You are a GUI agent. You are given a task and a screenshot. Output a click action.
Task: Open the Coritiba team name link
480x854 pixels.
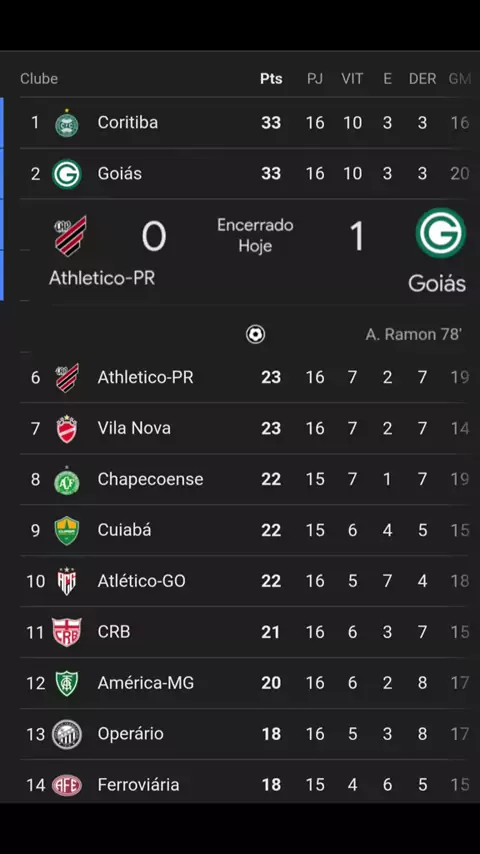pyautogui.click(x=128, y=123)
